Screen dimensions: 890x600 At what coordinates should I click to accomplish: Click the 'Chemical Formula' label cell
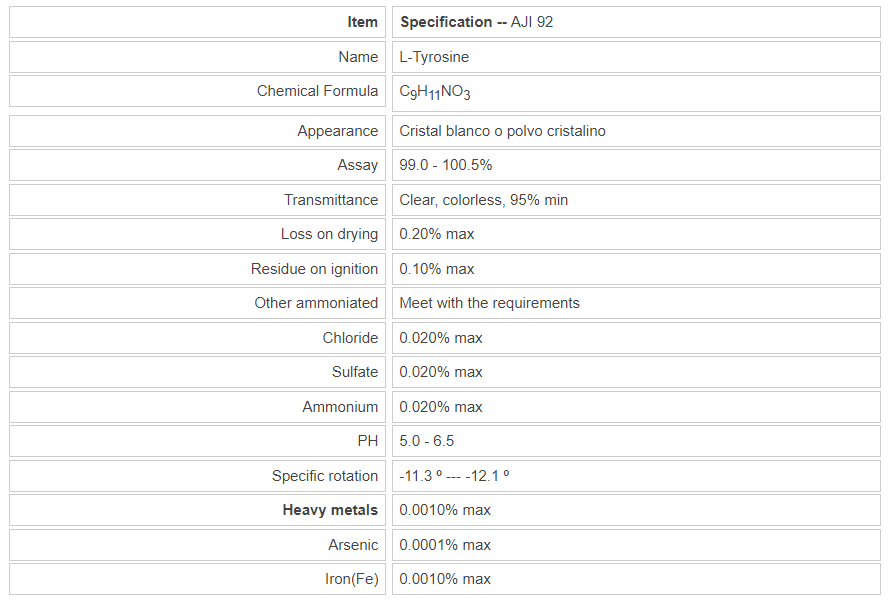[x=317, y=91]
